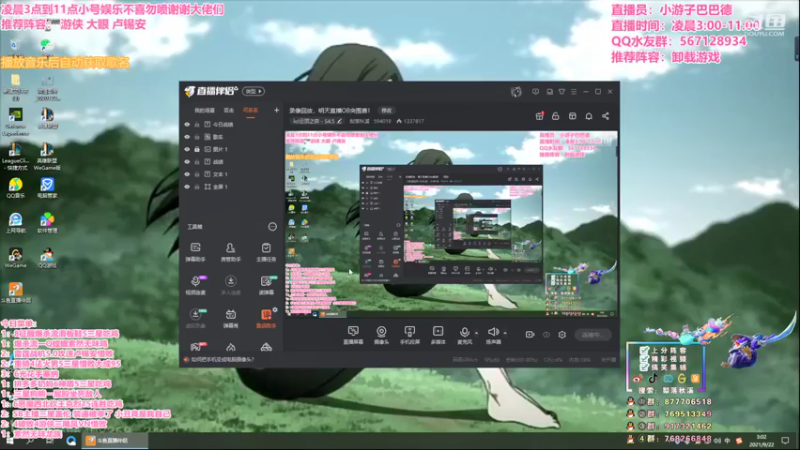Toggle the 麦克风 microphone icon
The image size is (800, 450).
(x=464, y=333)
